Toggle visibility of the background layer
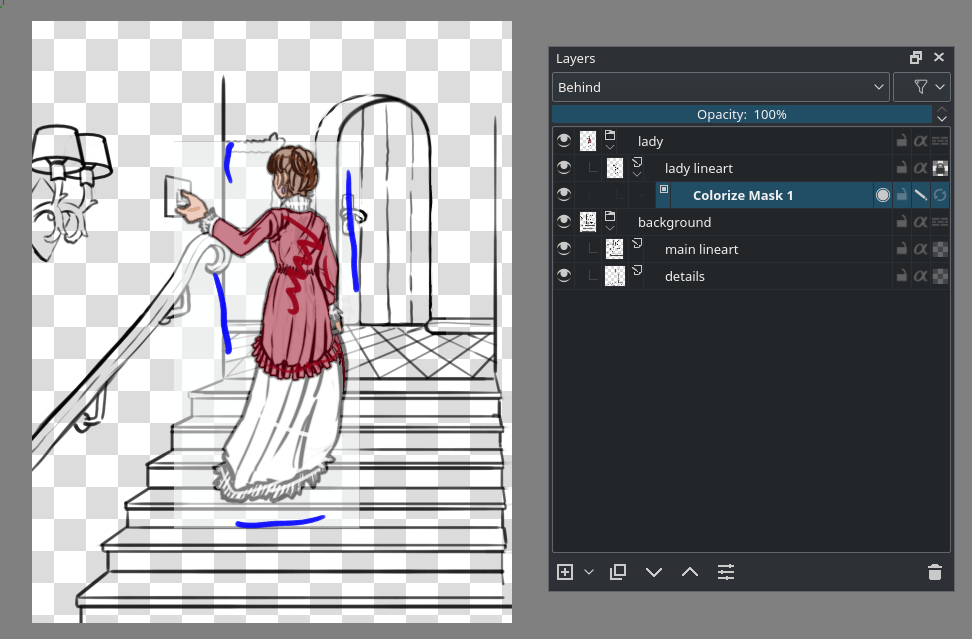The width and height of the screenshot is (972, 639). tap(564, 221)
